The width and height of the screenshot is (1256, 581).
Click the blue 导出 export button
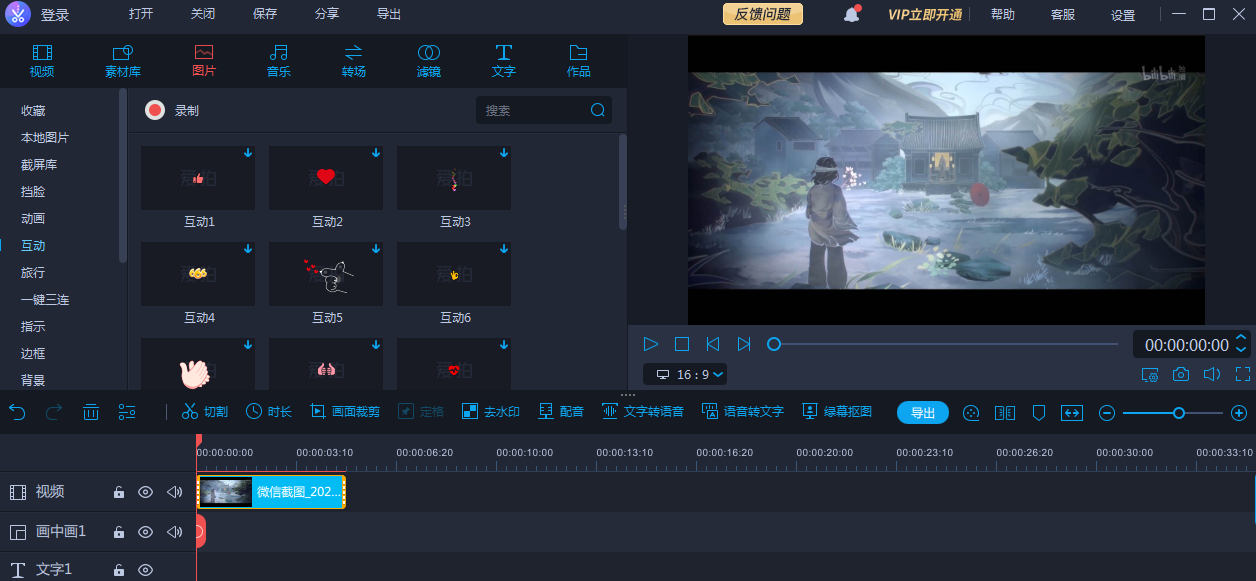923,413
